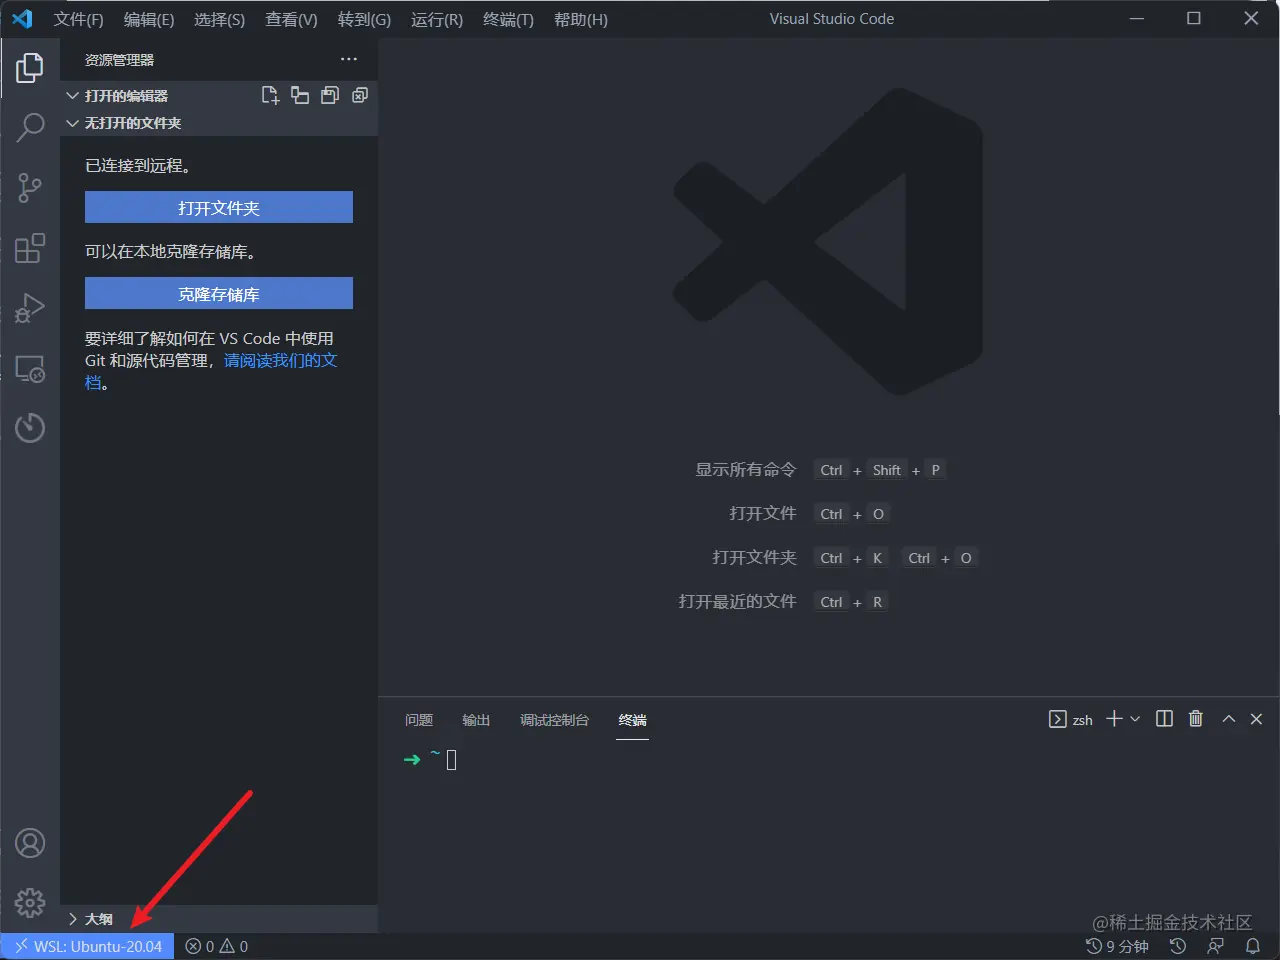Collapse the 无打开的文件夹 section

coord(72,123)
